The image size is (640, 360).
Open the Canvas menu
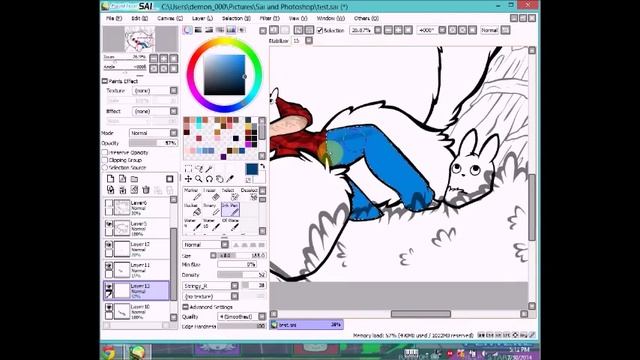pyautogui.click(x=170, y=18)
